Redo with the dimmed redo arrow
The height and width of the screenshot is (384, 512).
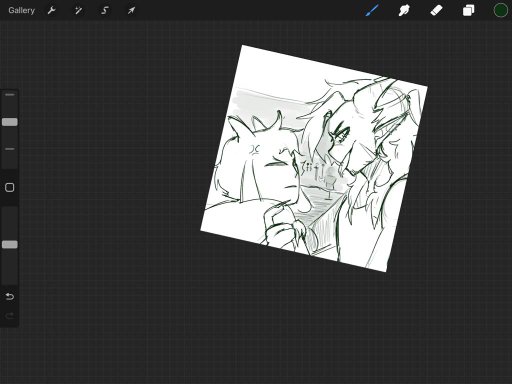click(10, 315)
